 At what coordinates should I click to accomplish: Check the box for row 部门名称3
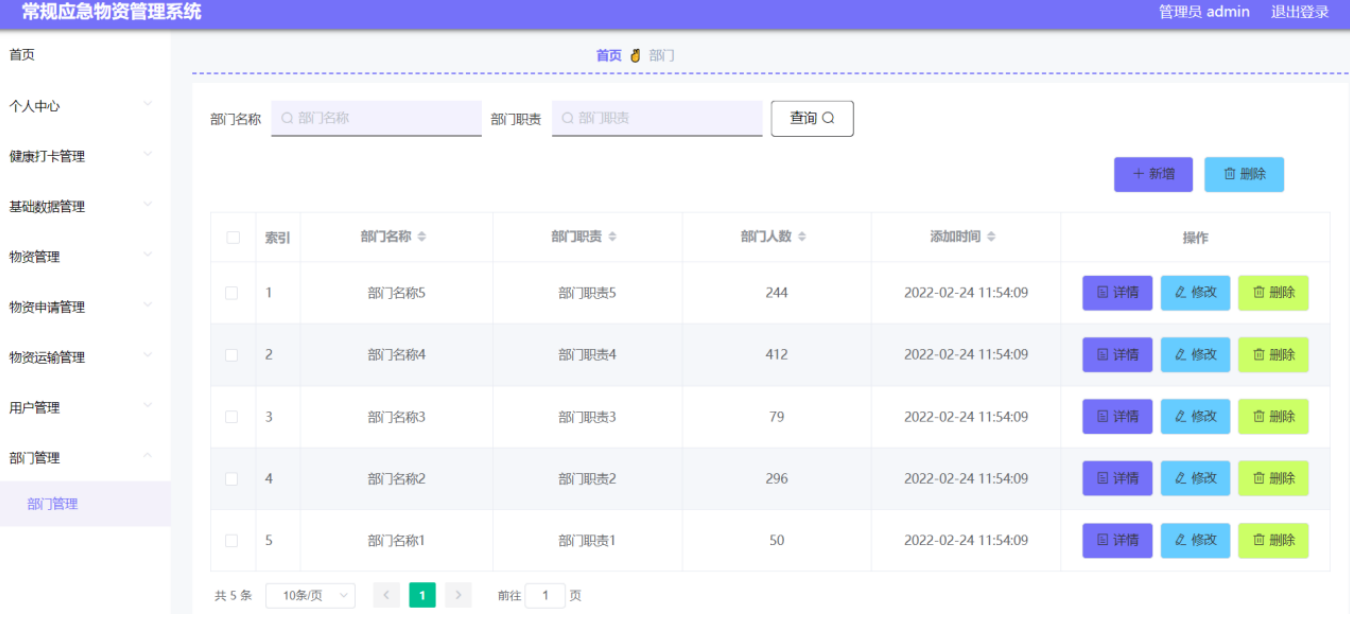coord(232,417)
